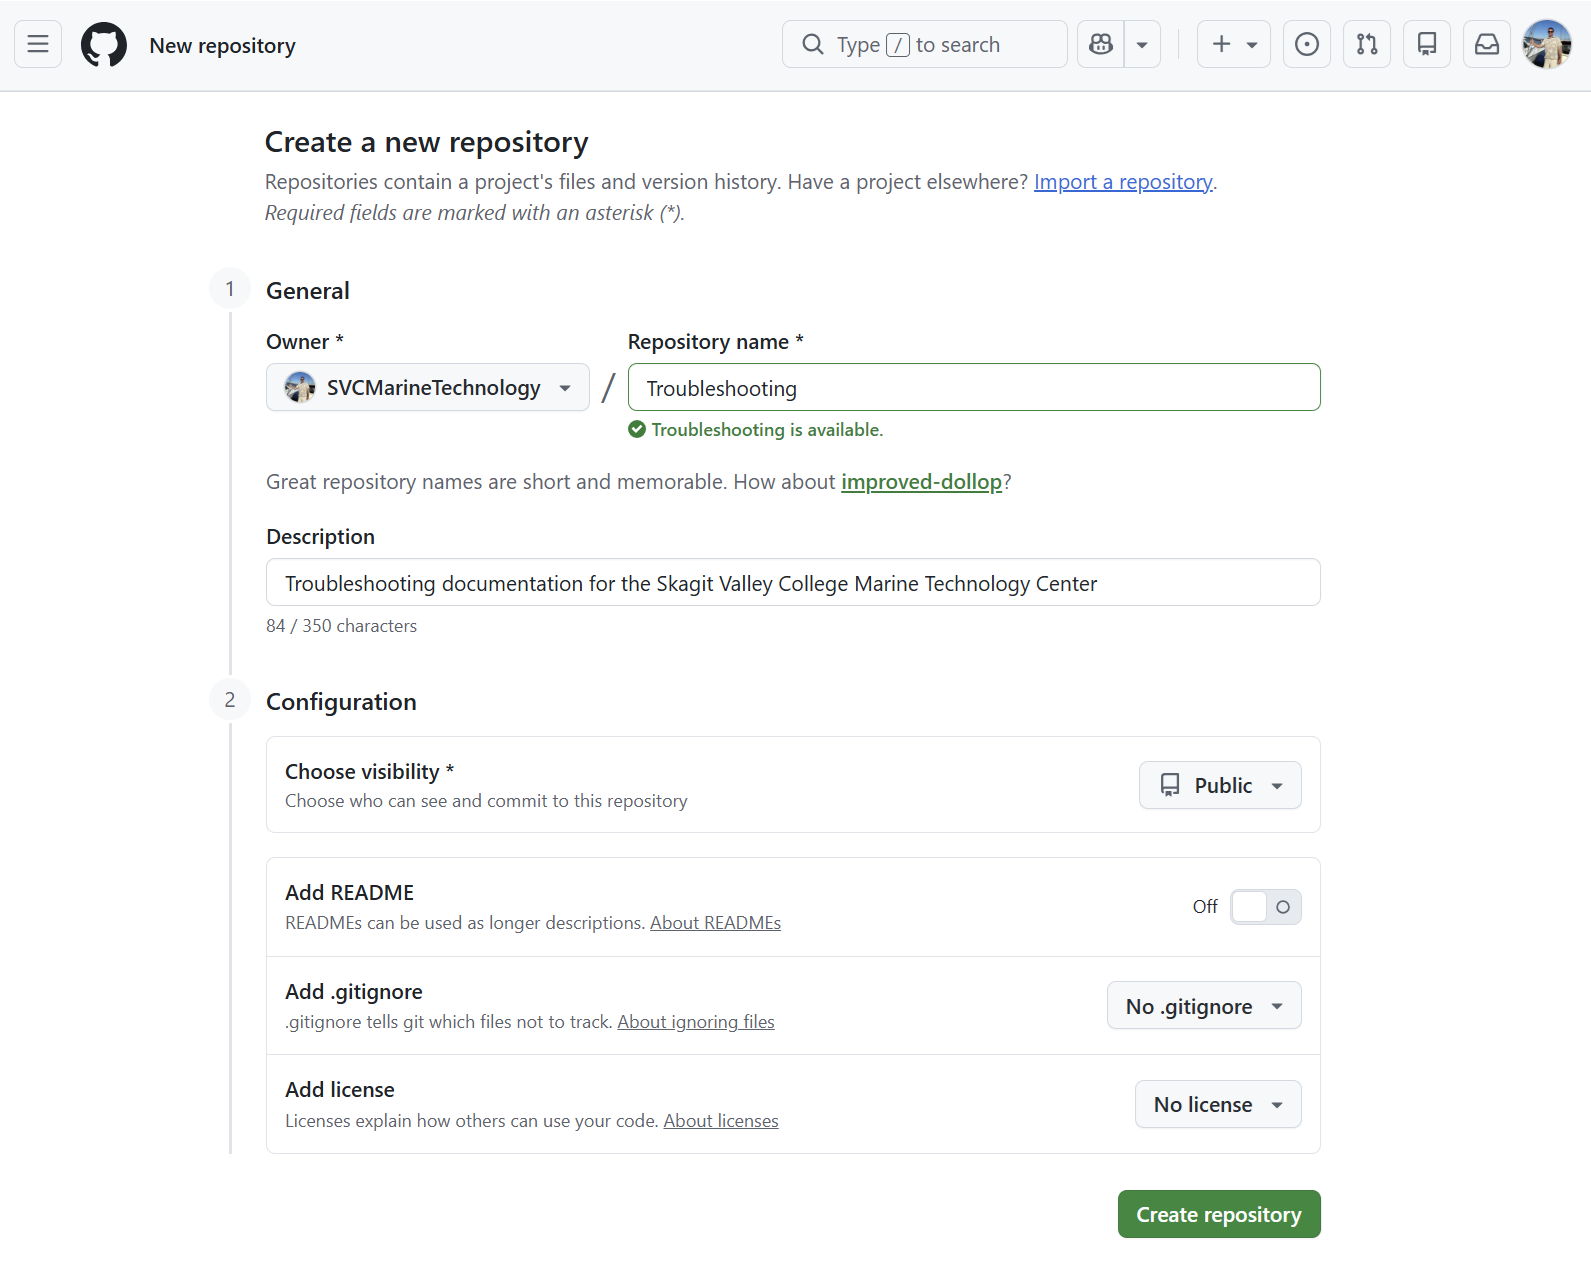Go to GitHub homepage via Octocat logo
1591x1269 pixels.
click(104, 45)
